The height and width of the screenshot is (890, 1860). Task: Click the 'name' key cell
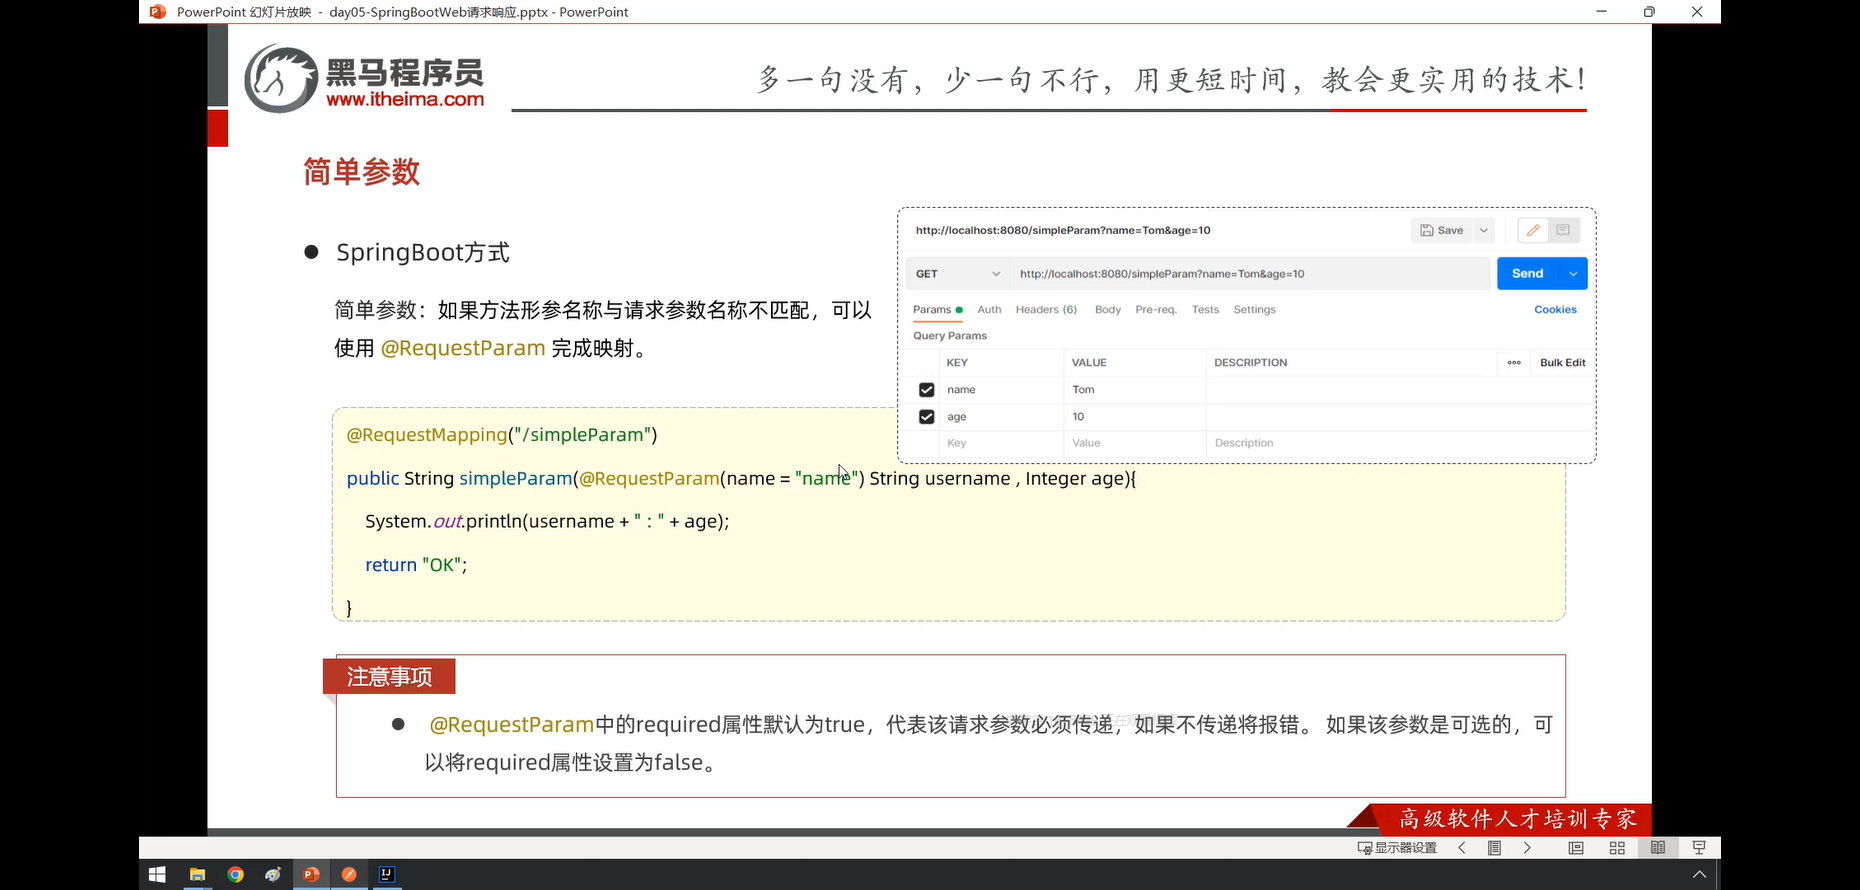tap(1001, 390)
